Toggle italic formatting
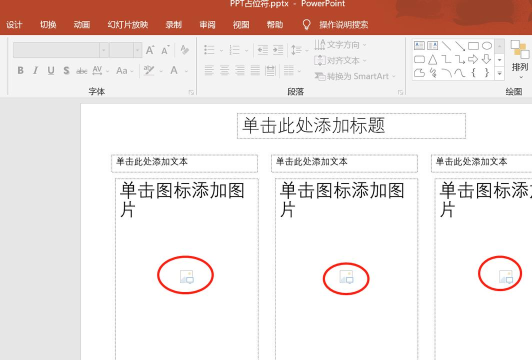This screenshot has width=532, height=360. pos(35,70)
